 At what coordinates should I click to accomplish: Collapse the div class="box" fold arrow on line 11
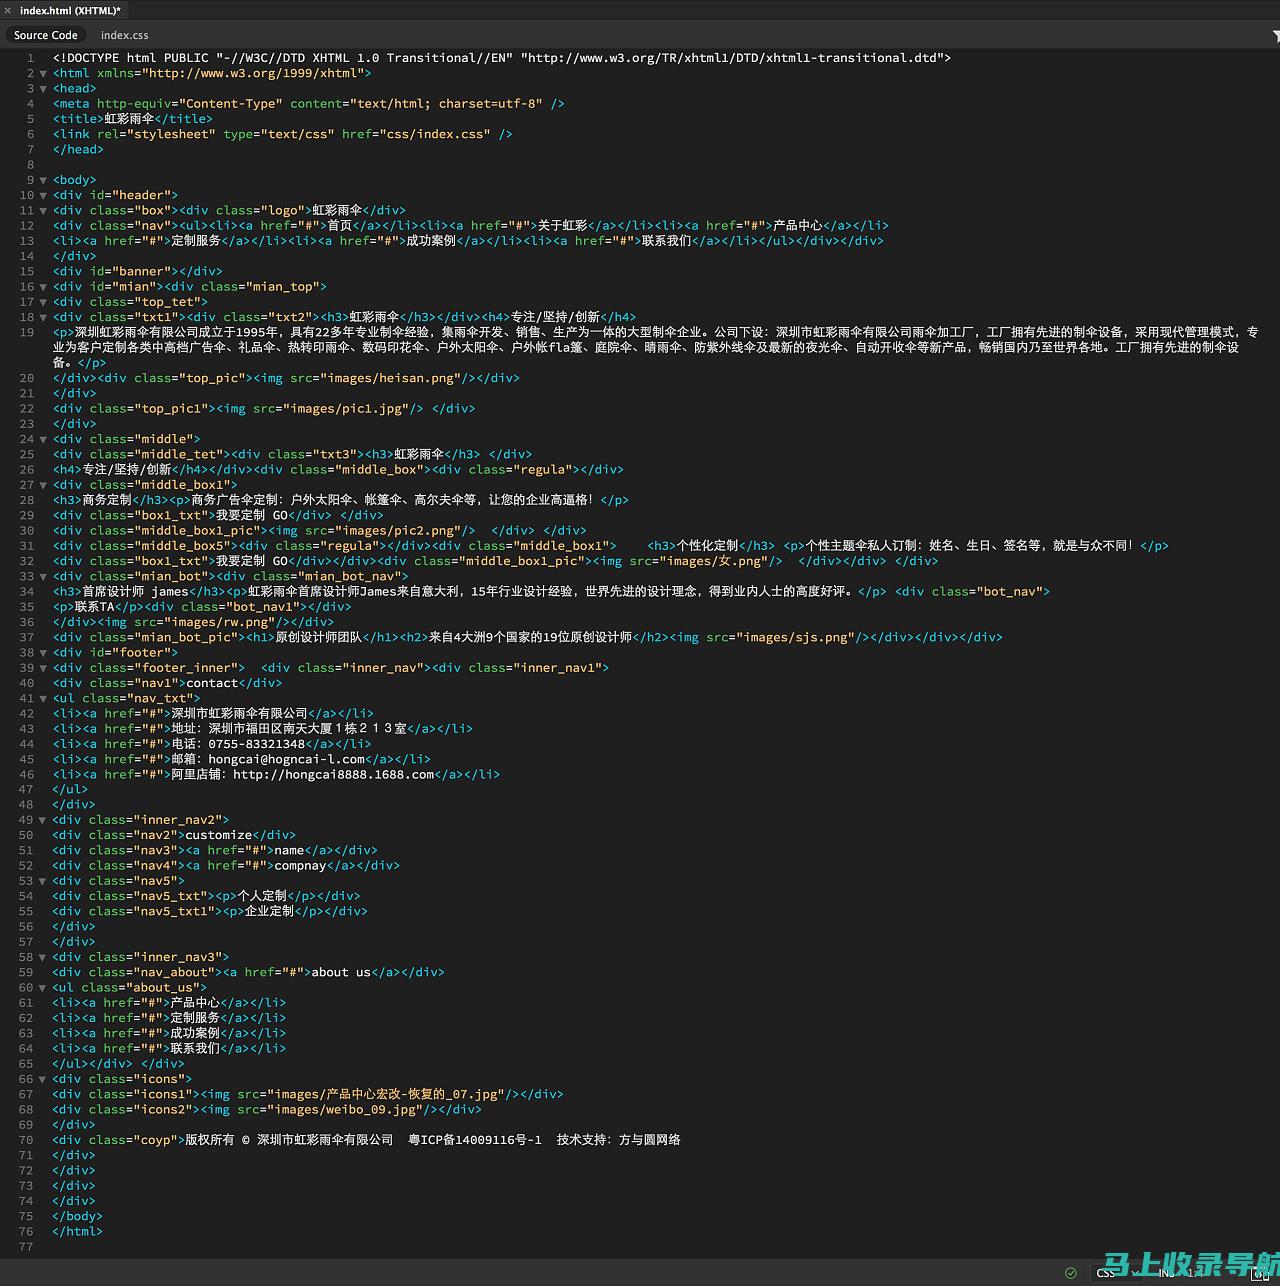[x=43, y=210]
